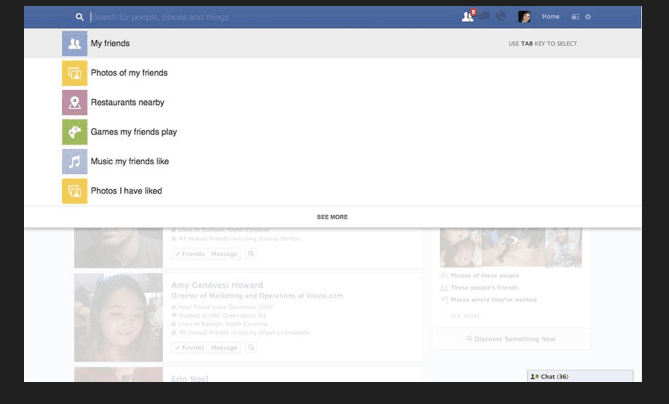The width and height of the screenshot is (669, 404).
Task: Expand suggestions with SEE MORE
Action: [332, 217]
